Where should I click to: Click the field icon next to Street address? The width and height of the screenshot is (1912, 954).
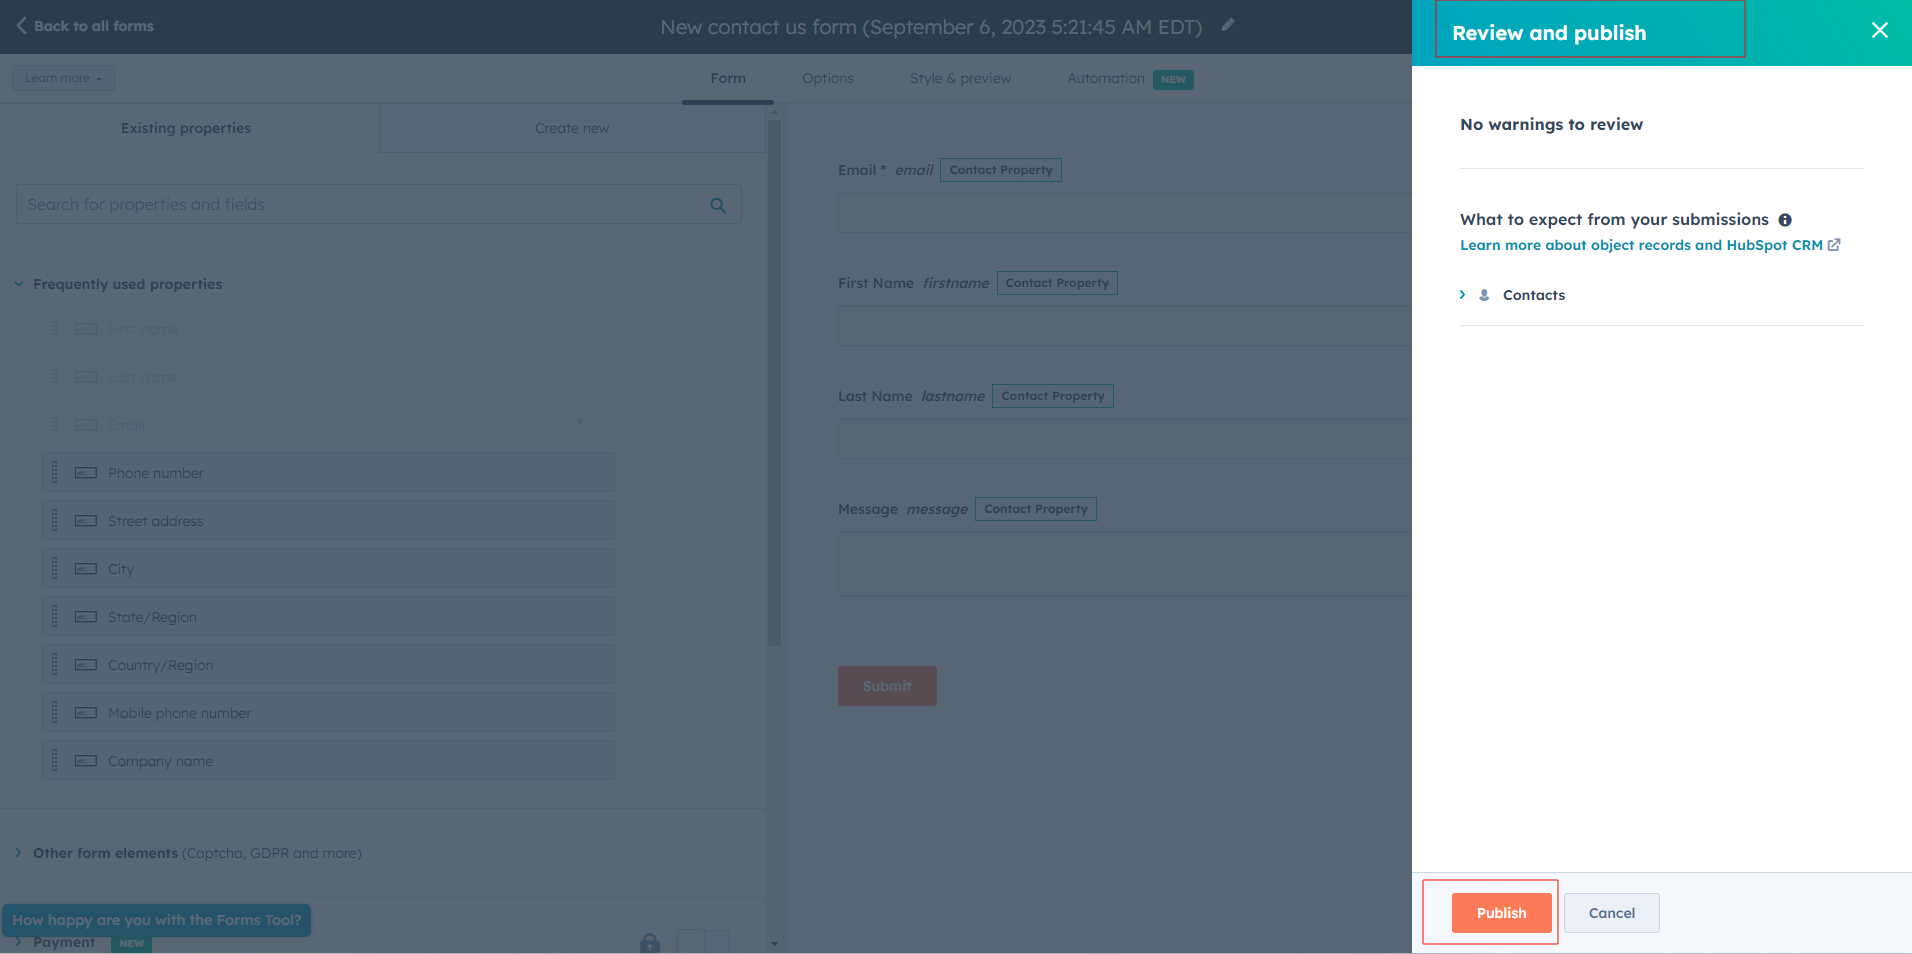click(x=86, y=521)
